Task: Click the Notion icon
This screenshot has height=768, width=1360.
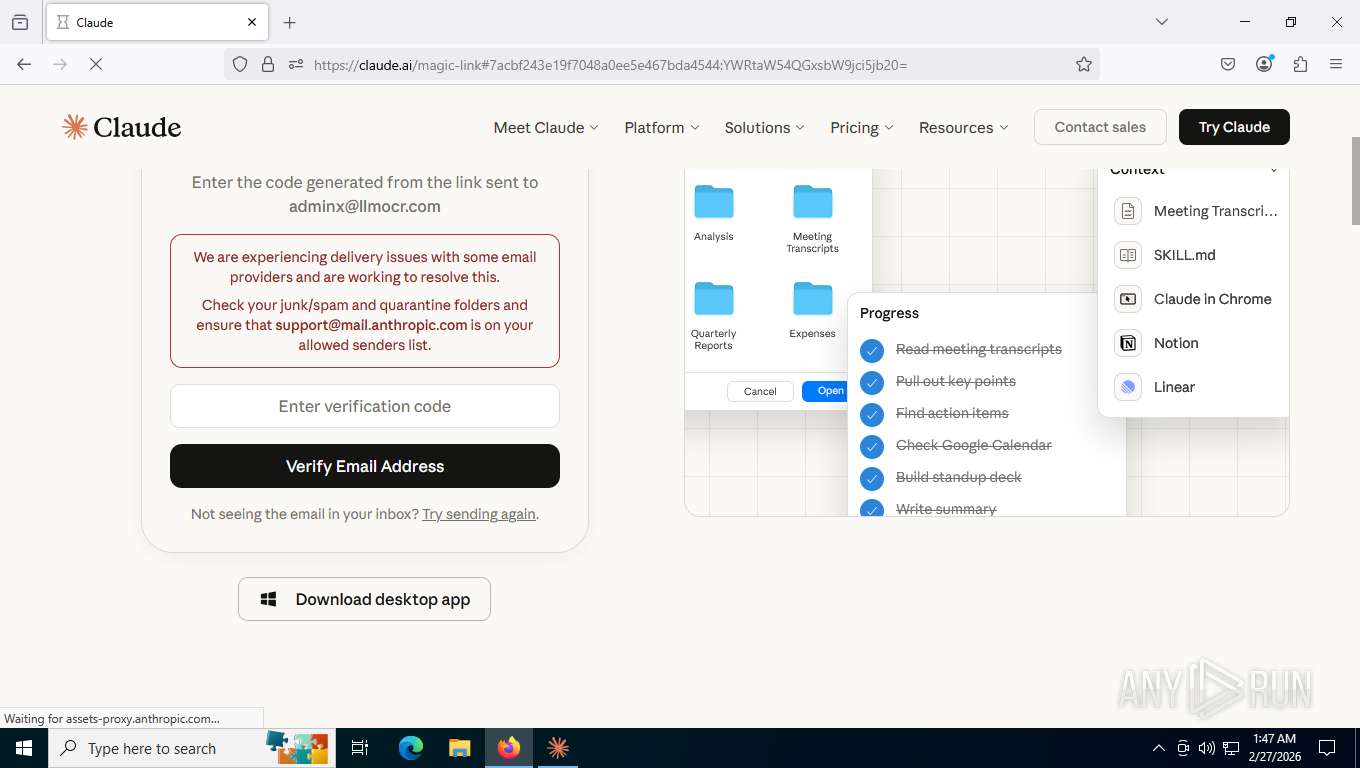Action: [1128, 343]
